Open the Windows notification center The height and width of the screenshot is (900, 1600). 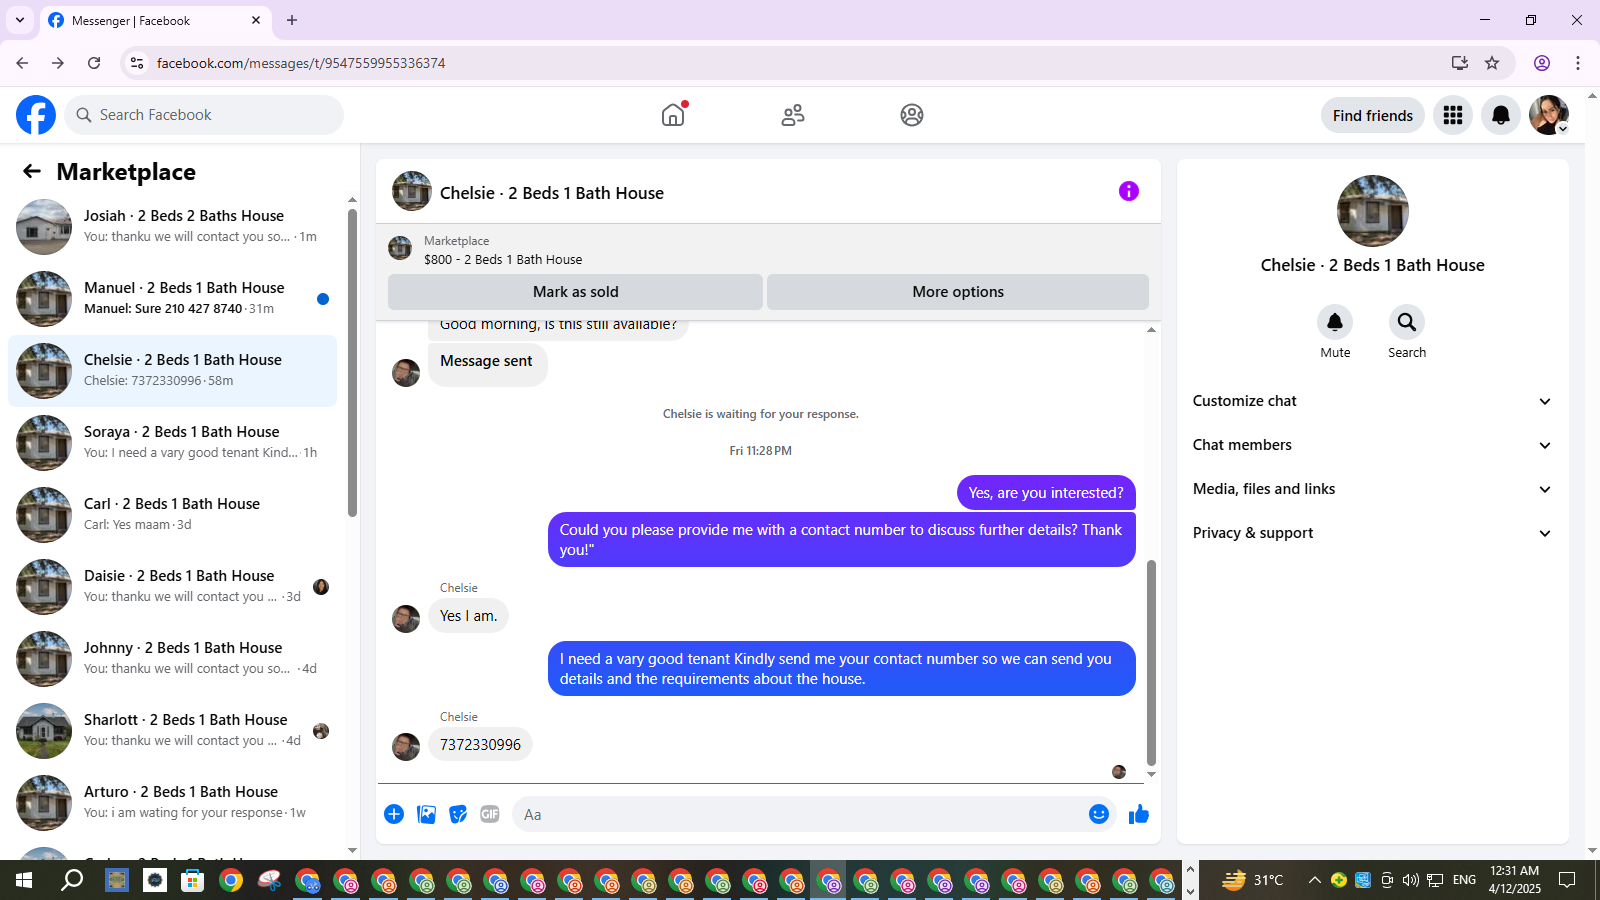point(1567,880)
